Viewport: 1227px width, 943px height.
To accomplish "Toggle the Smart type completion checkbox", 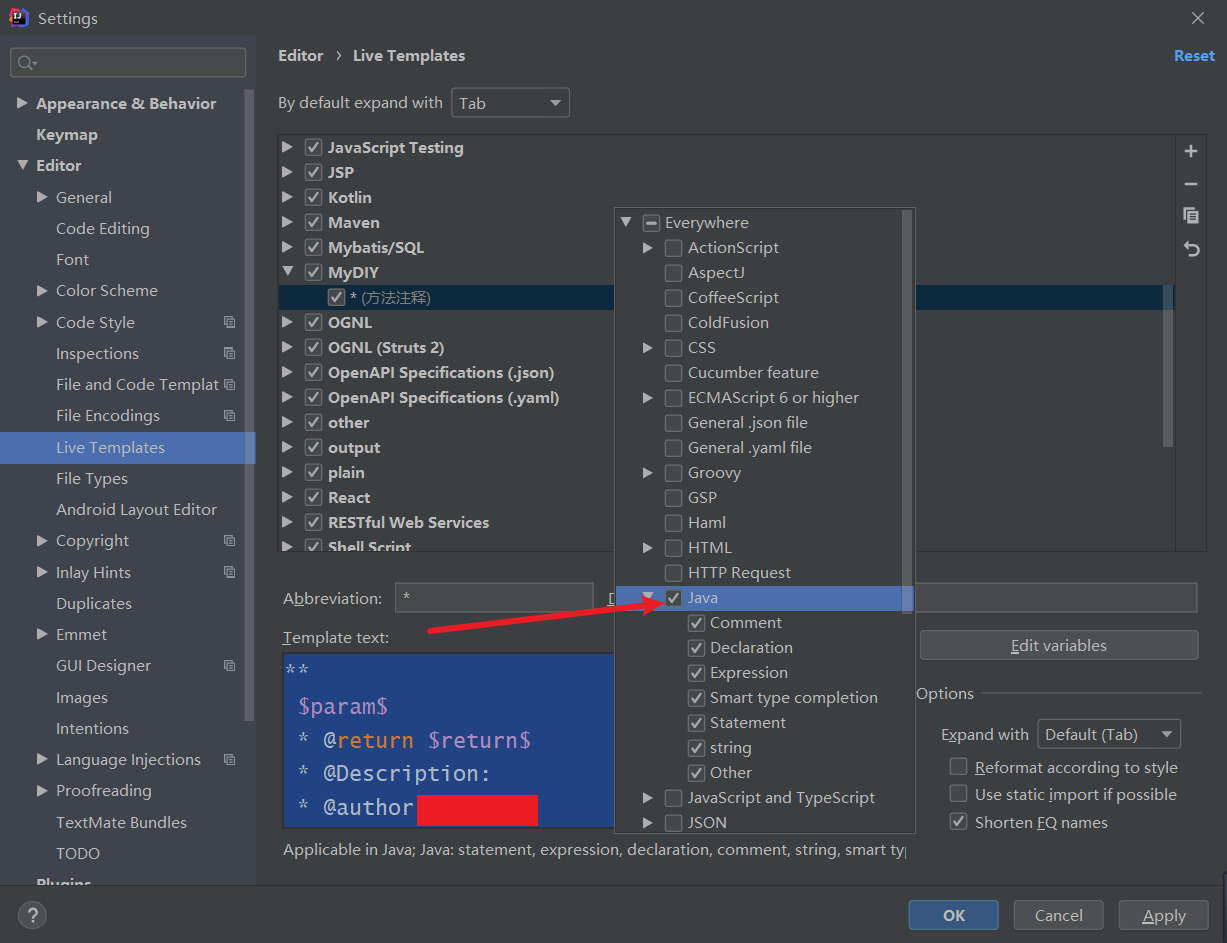I will (696, 698).
